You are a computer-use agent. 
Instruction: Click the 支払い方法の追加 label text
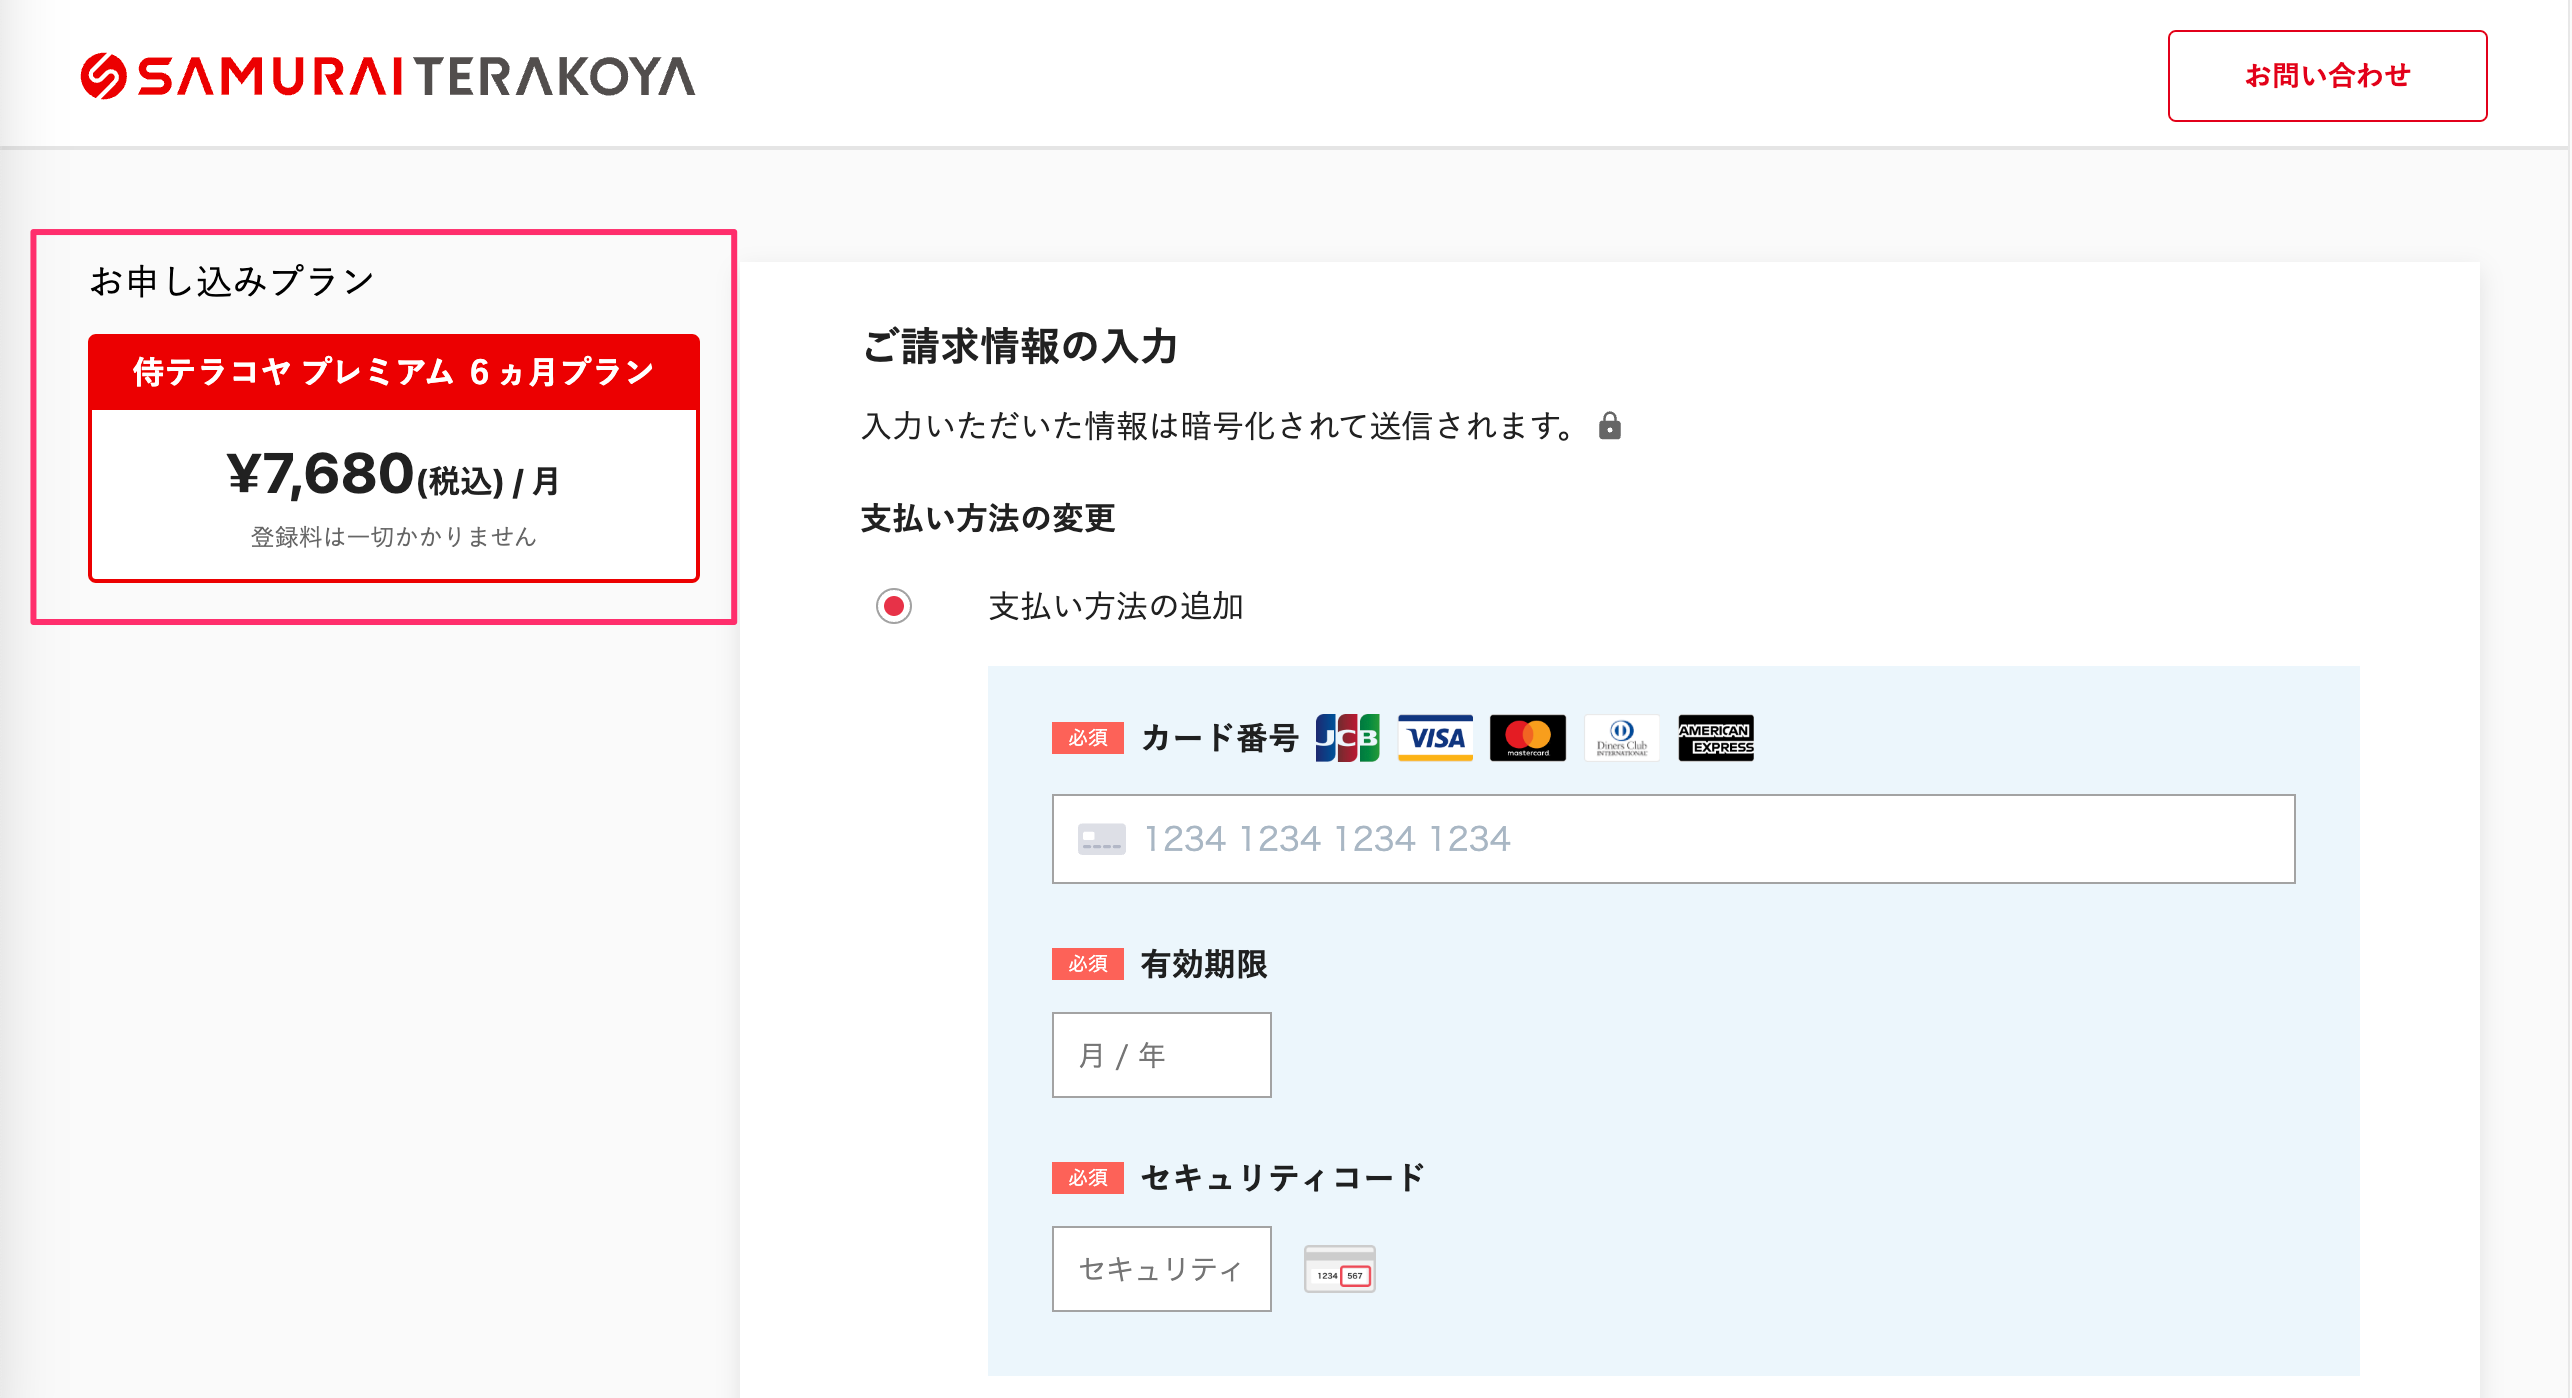1115,606
